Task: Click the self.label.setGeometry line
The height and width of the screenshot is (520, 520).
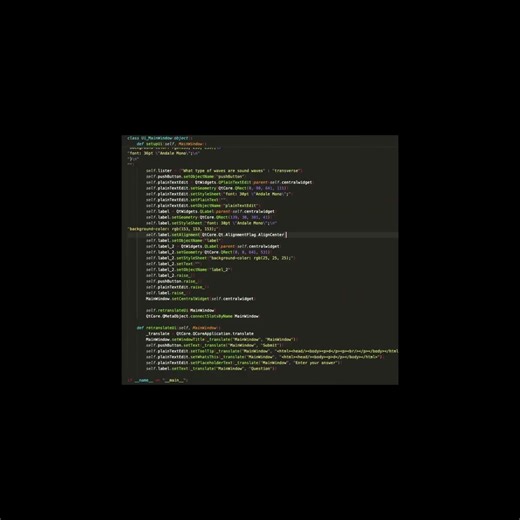Action: point(209,217)
